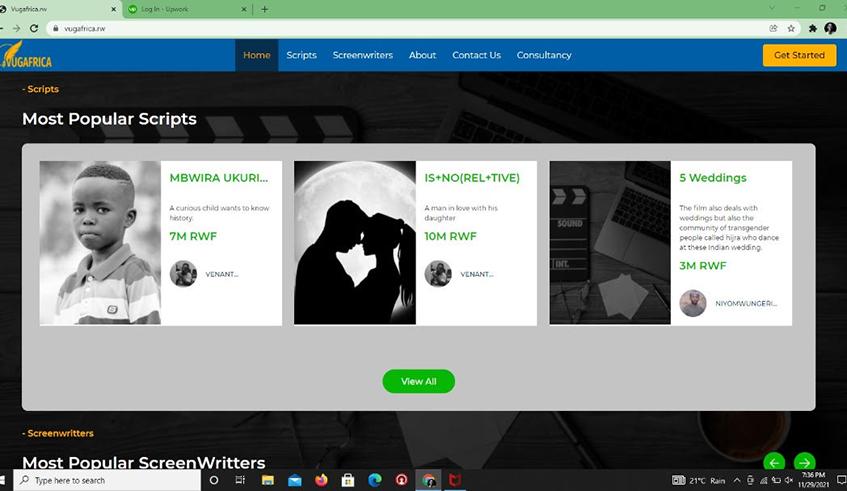
Task: Switch to the Log In - Upwork tab
Action: pyautogui.click(x=187, y=9)
